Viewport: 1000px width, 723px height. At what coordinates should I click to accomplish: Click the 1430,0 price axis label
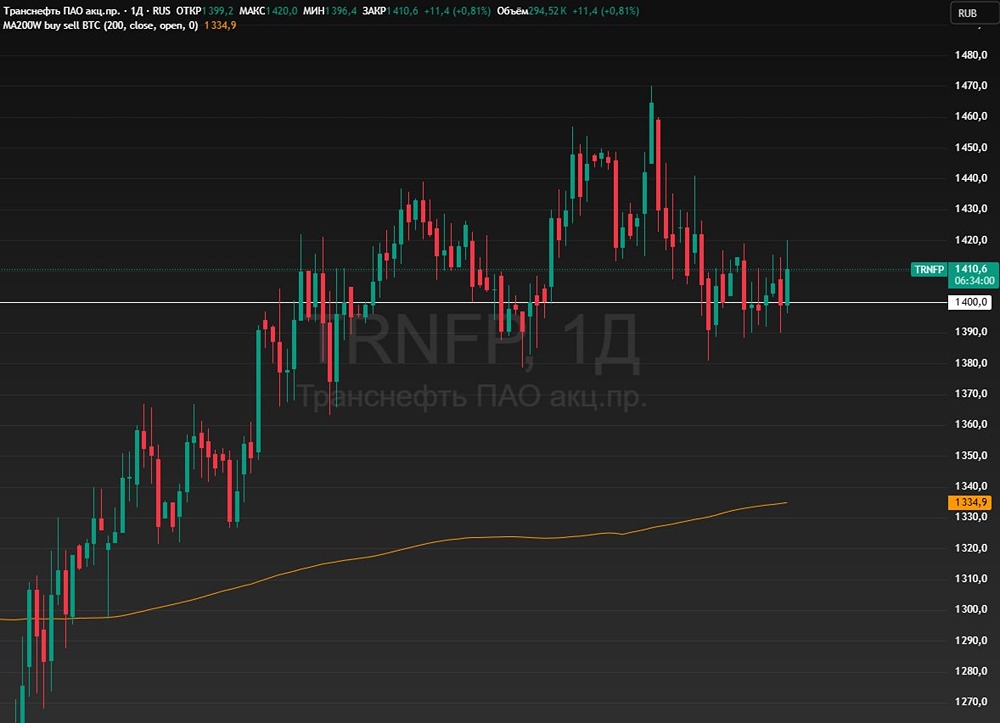pos(971,208)
